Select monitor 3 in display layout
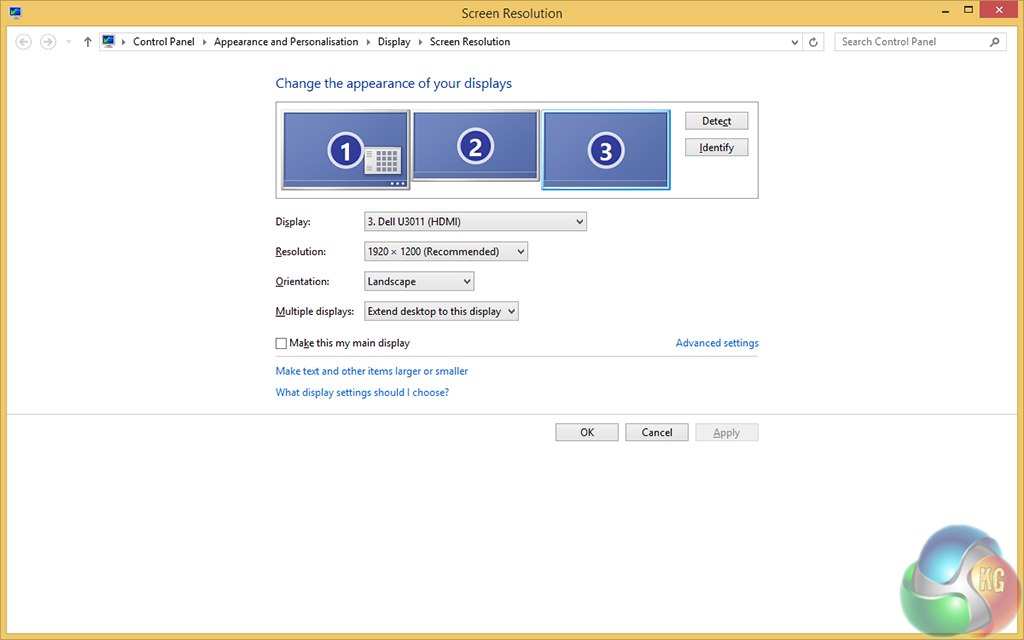1024x640 pixels. pos(605,150)
